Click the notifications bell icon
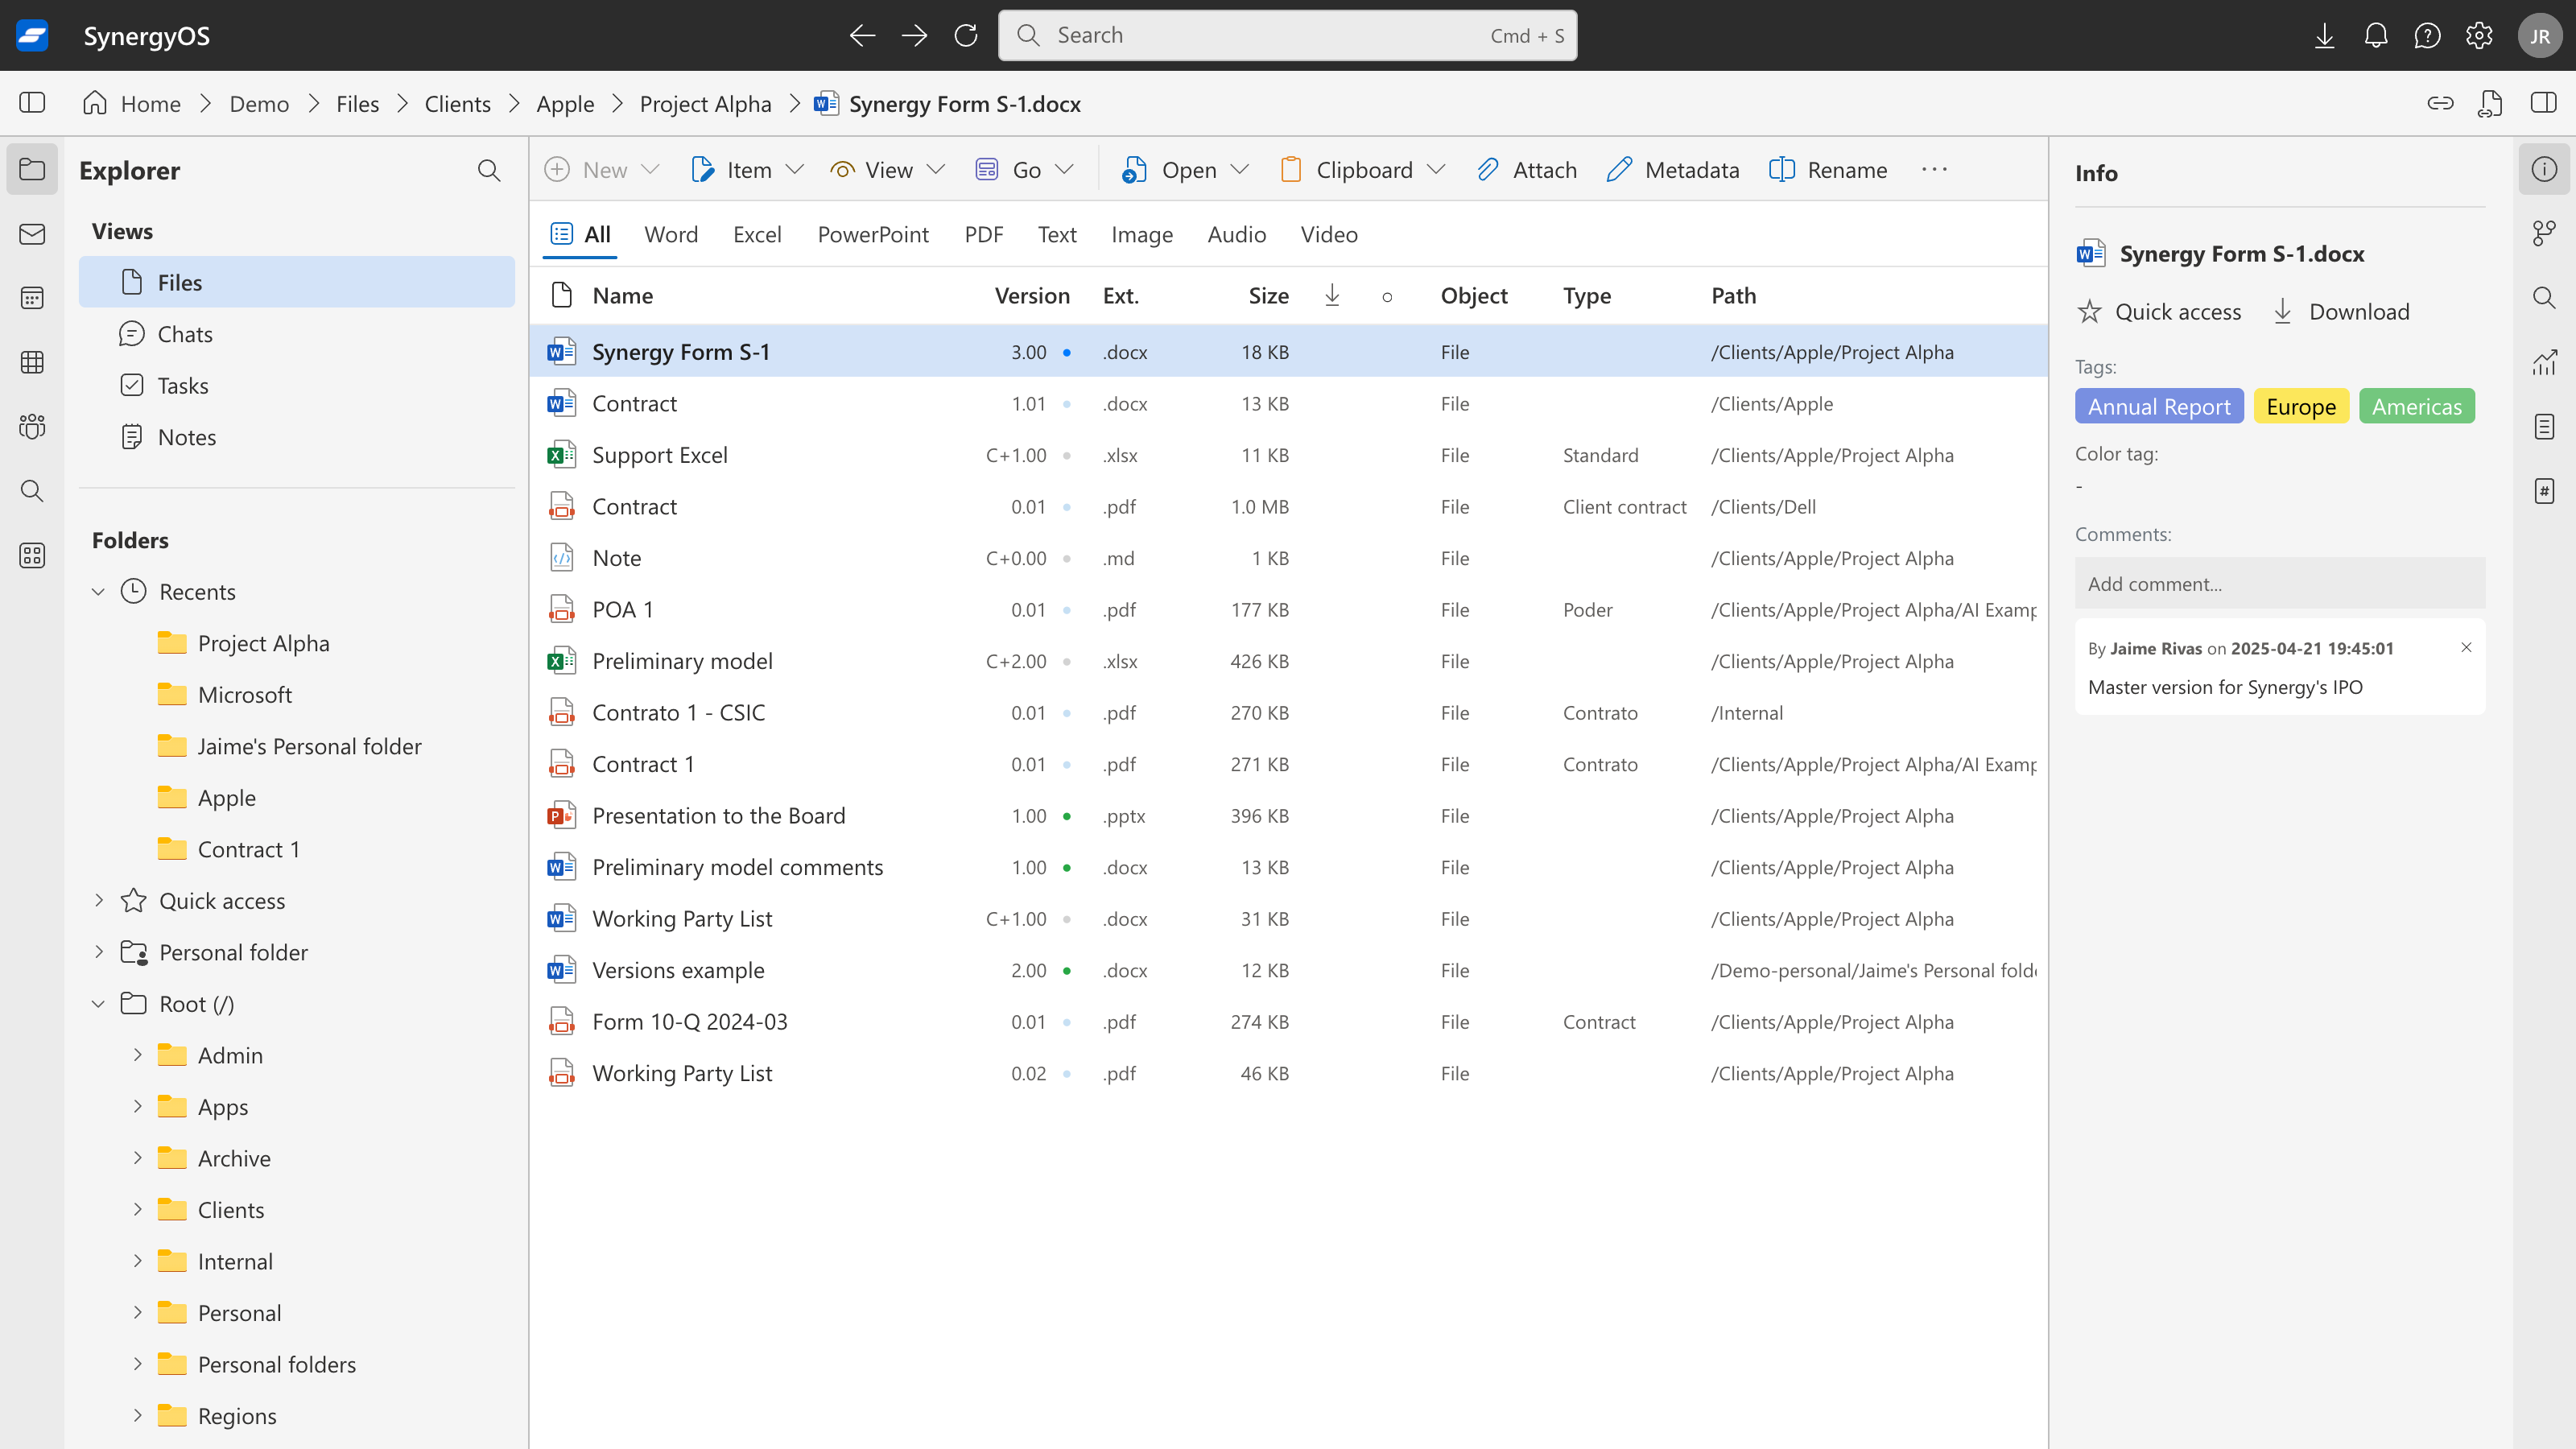 (x=2376, y=36)
